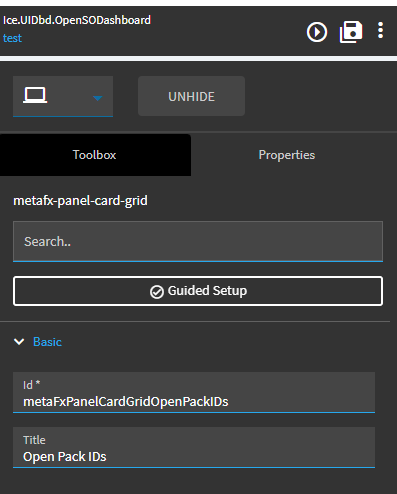The width and height of the screenshot is (397, 494).
Task: Click the Preview play icon
Action: [317, 32]
